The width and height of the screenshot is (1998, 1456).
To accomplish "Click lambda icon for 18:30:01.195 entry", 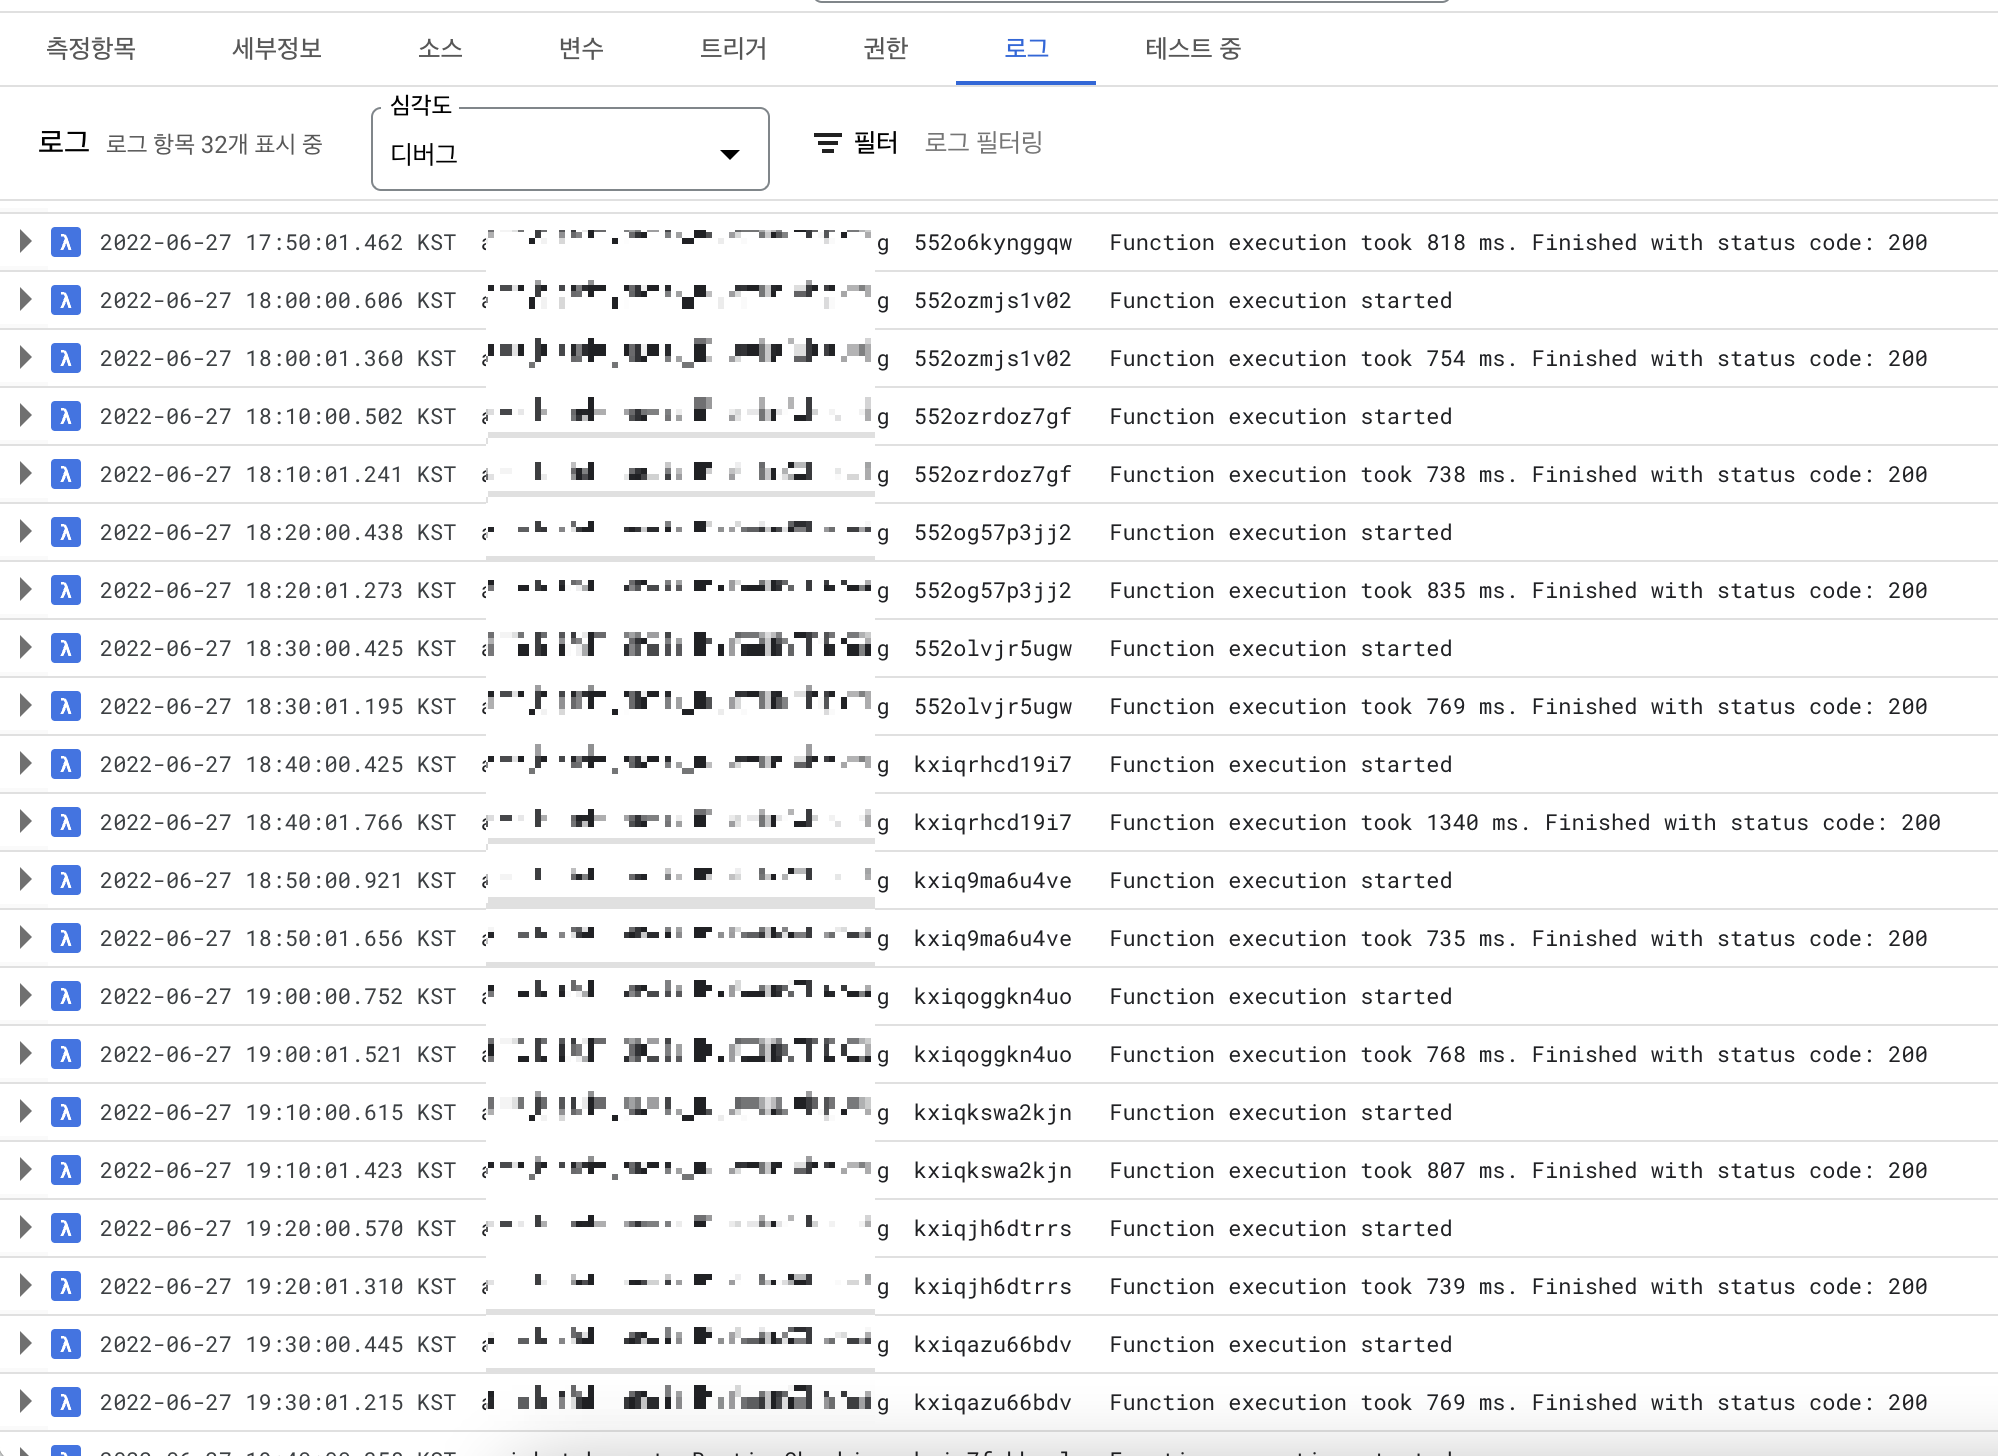I will [66, 706].
